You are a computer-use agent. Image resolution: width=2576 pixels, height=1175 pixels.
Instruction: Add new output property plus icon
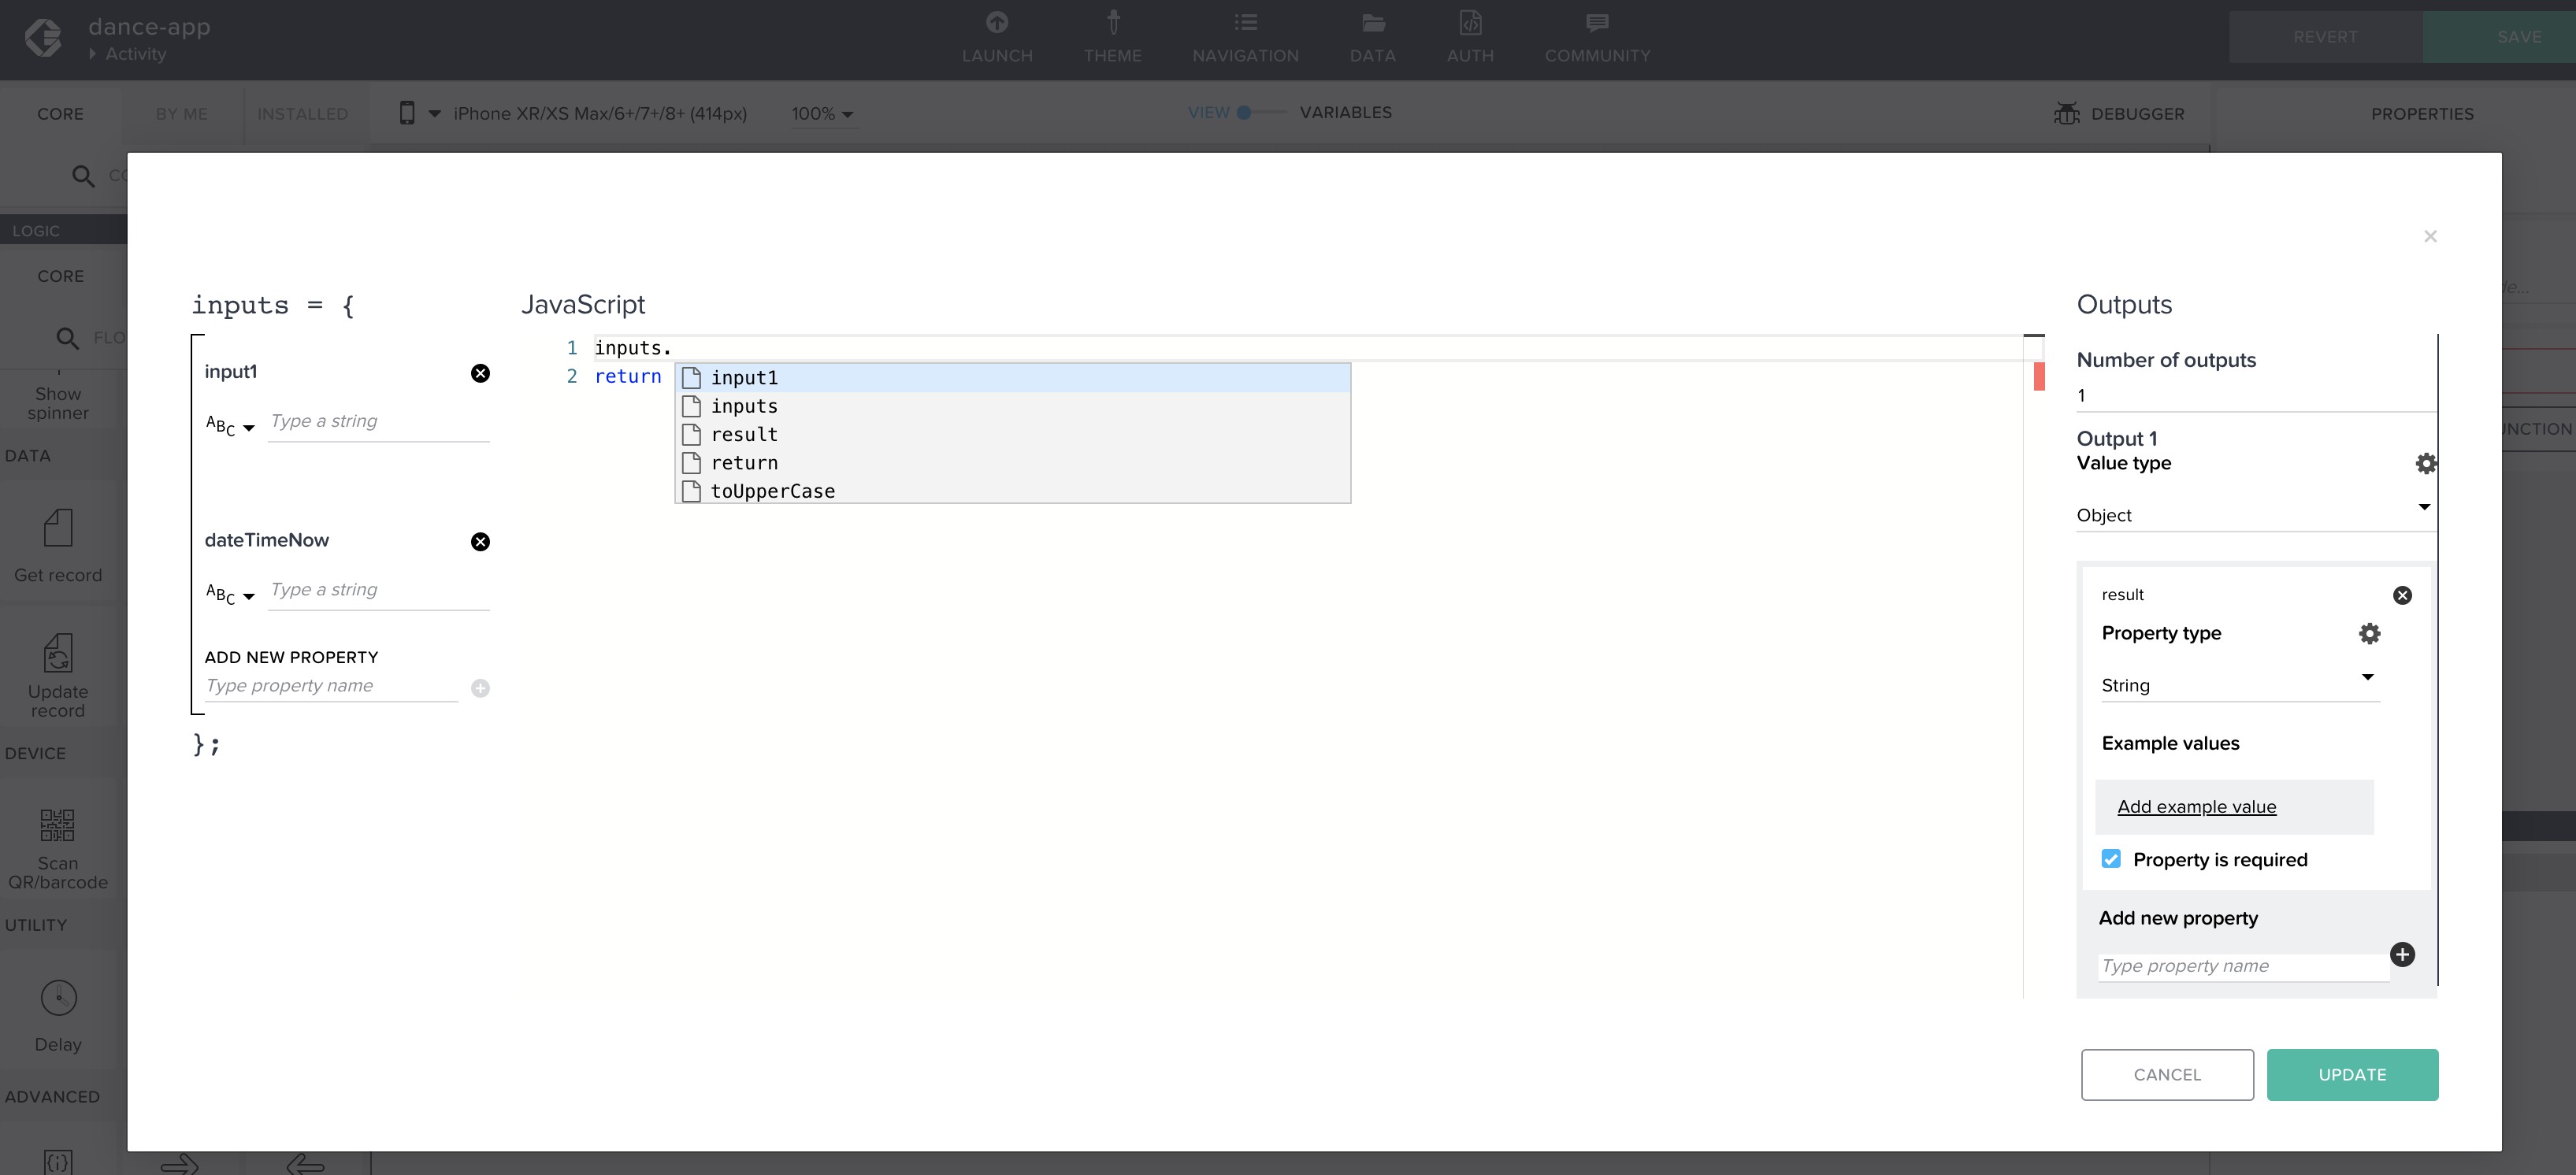click(x=2402, y=954)
